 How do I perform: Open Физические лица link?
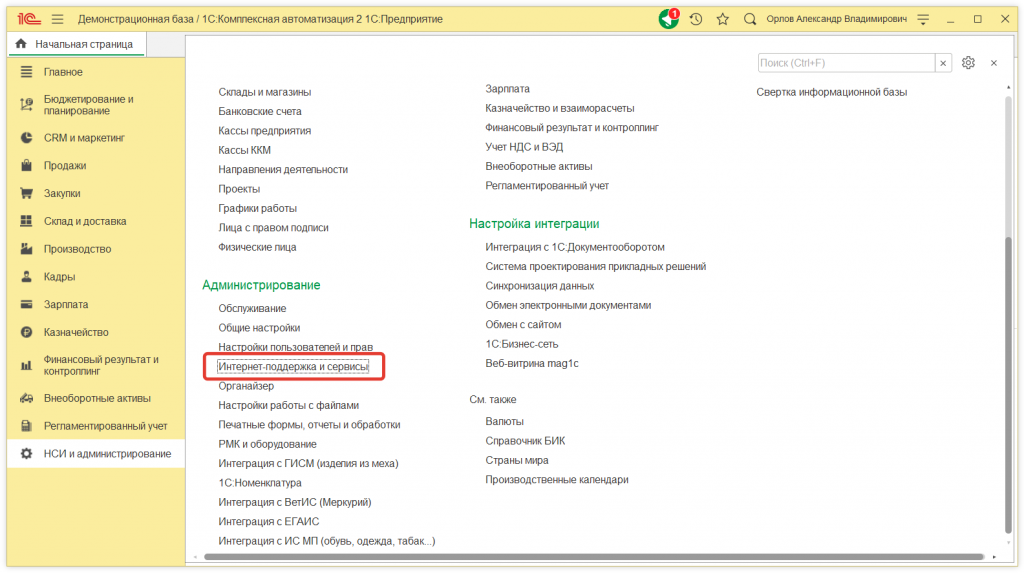[257, 247]
